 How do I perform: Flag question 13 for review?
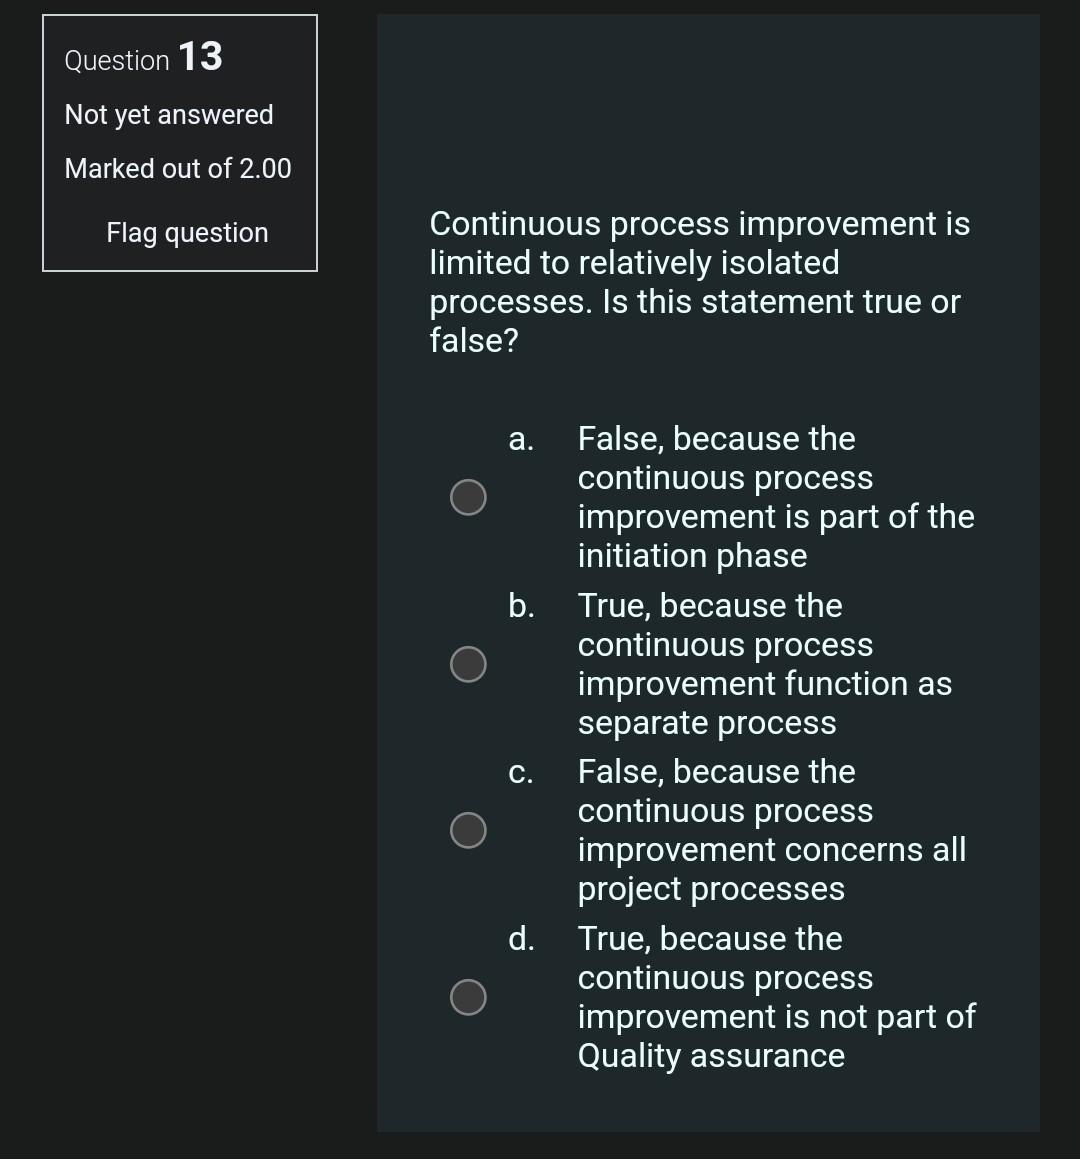click(x=187, y=233)
